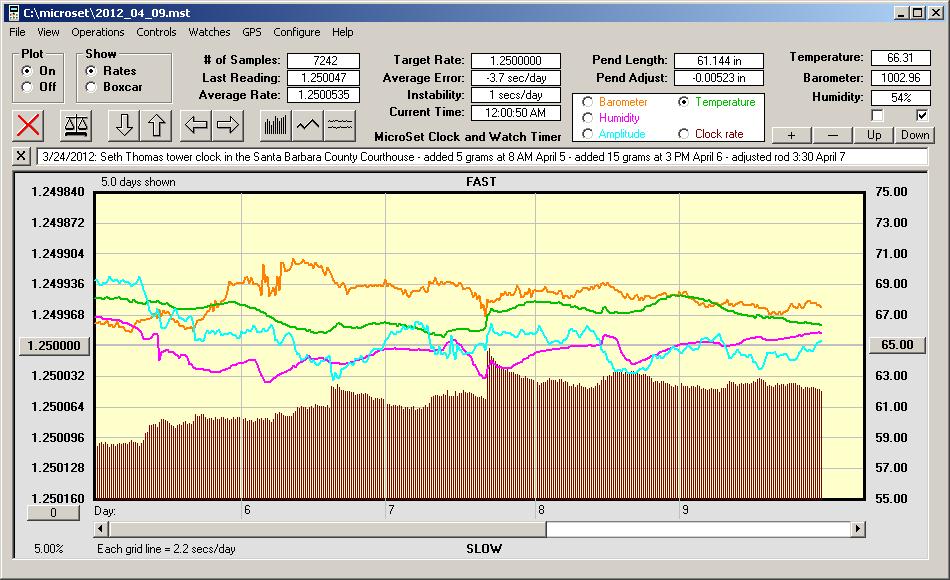Choose the Clock rate radio button
Viewport: 950px width, 580px height.
click(x=683, y=134)
